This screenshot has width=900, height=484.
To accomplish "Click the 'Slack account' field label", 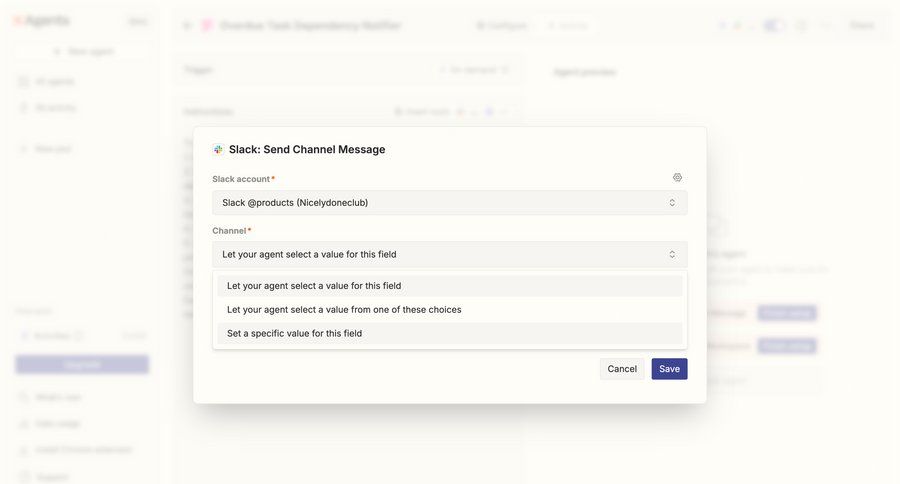I will pyautogui.click(x=241, y=179).
